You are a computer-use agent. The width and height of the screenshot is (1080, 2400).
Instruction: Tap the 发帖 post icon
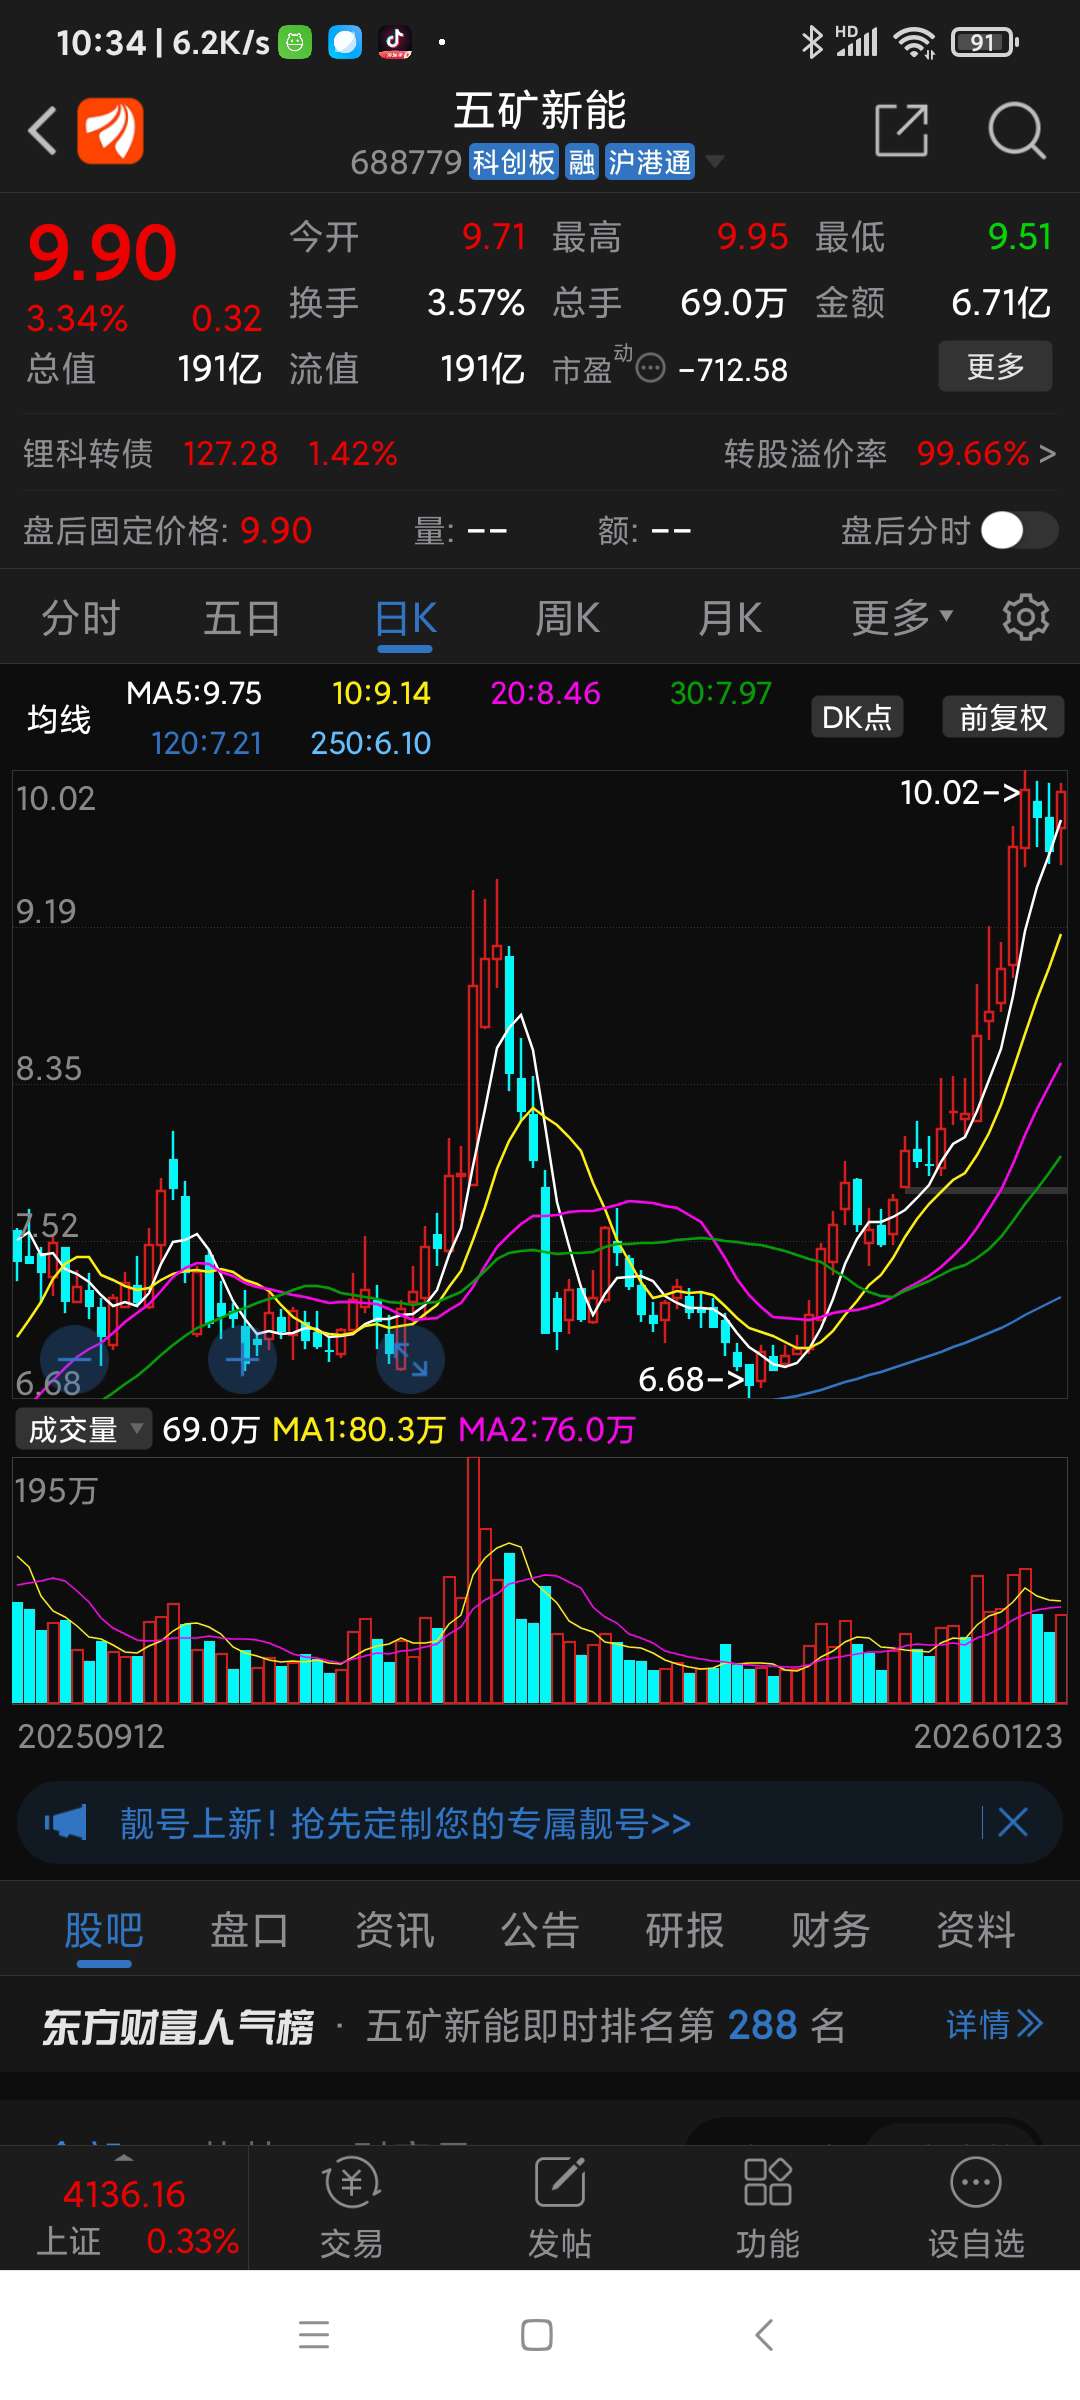(x=559, y=2208)
